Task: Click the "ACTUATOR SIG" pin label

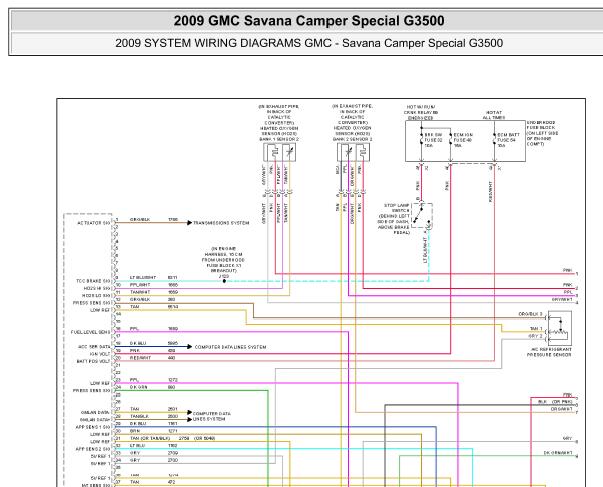Action: (x=93, y=223)
